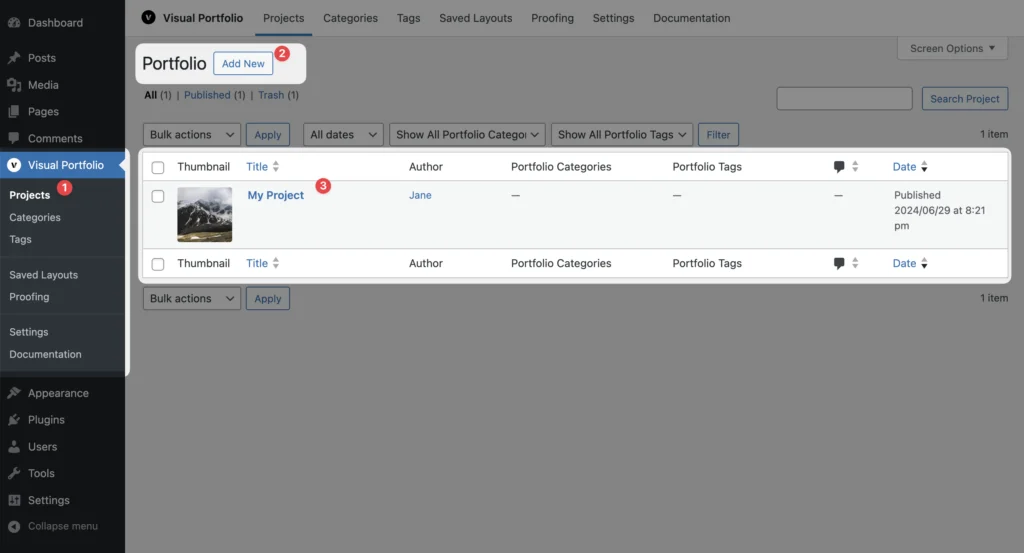This screenshot has height=553, width=1024.
Task: Open Categories in sidebar submenu
Action: pyautogui.click(x=35, y=217)
